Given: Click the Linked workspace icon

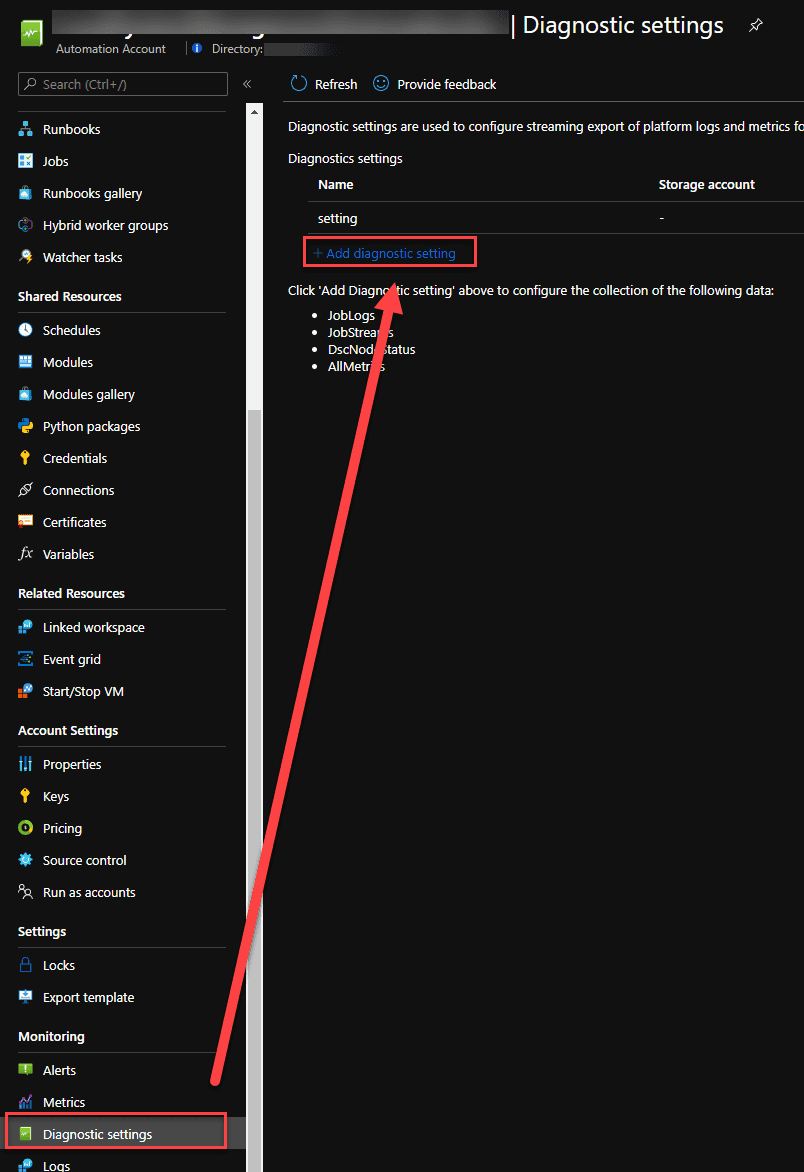Looking at the screenshot, I should pos(25,627).
